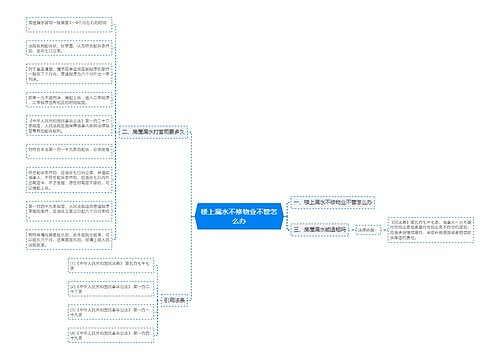Select note citing 《中华人民共和国民事诉讼法》第一百二十三条
500x360 pixels.
tap(69, 126)
